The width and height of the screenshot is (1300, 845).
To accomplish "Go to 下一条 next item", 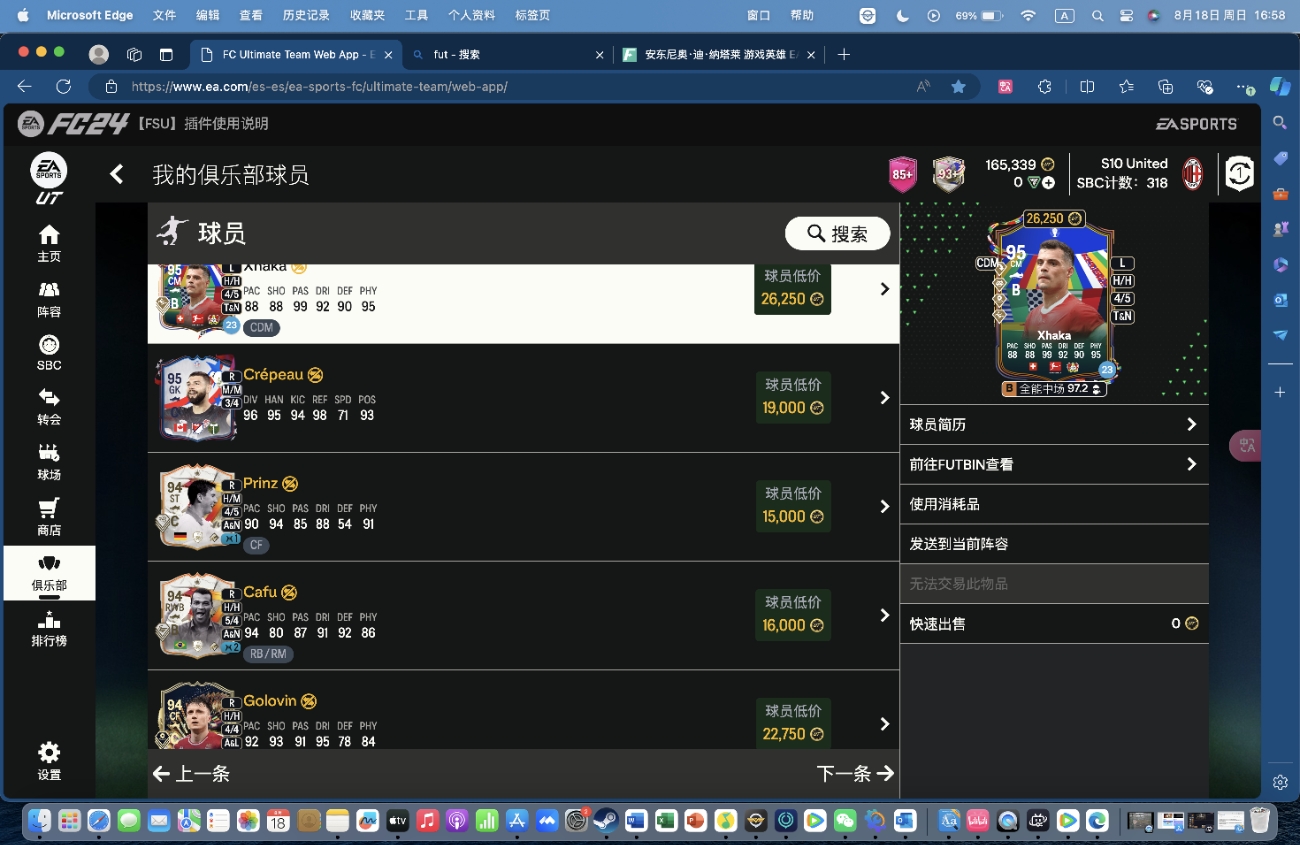I will tap(855, 774).
